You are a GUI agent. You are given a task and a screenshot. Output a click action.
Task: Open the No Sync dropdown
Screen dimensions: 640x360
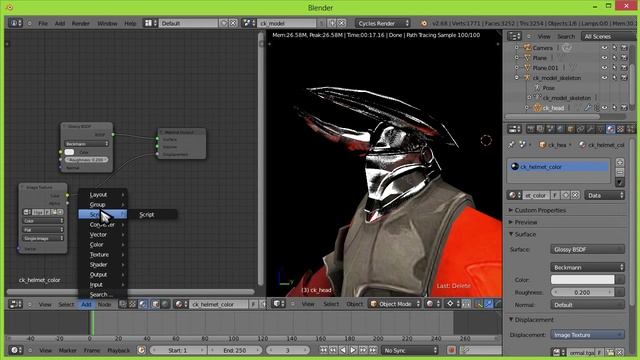pyautogui.click(x=410, y=350)
